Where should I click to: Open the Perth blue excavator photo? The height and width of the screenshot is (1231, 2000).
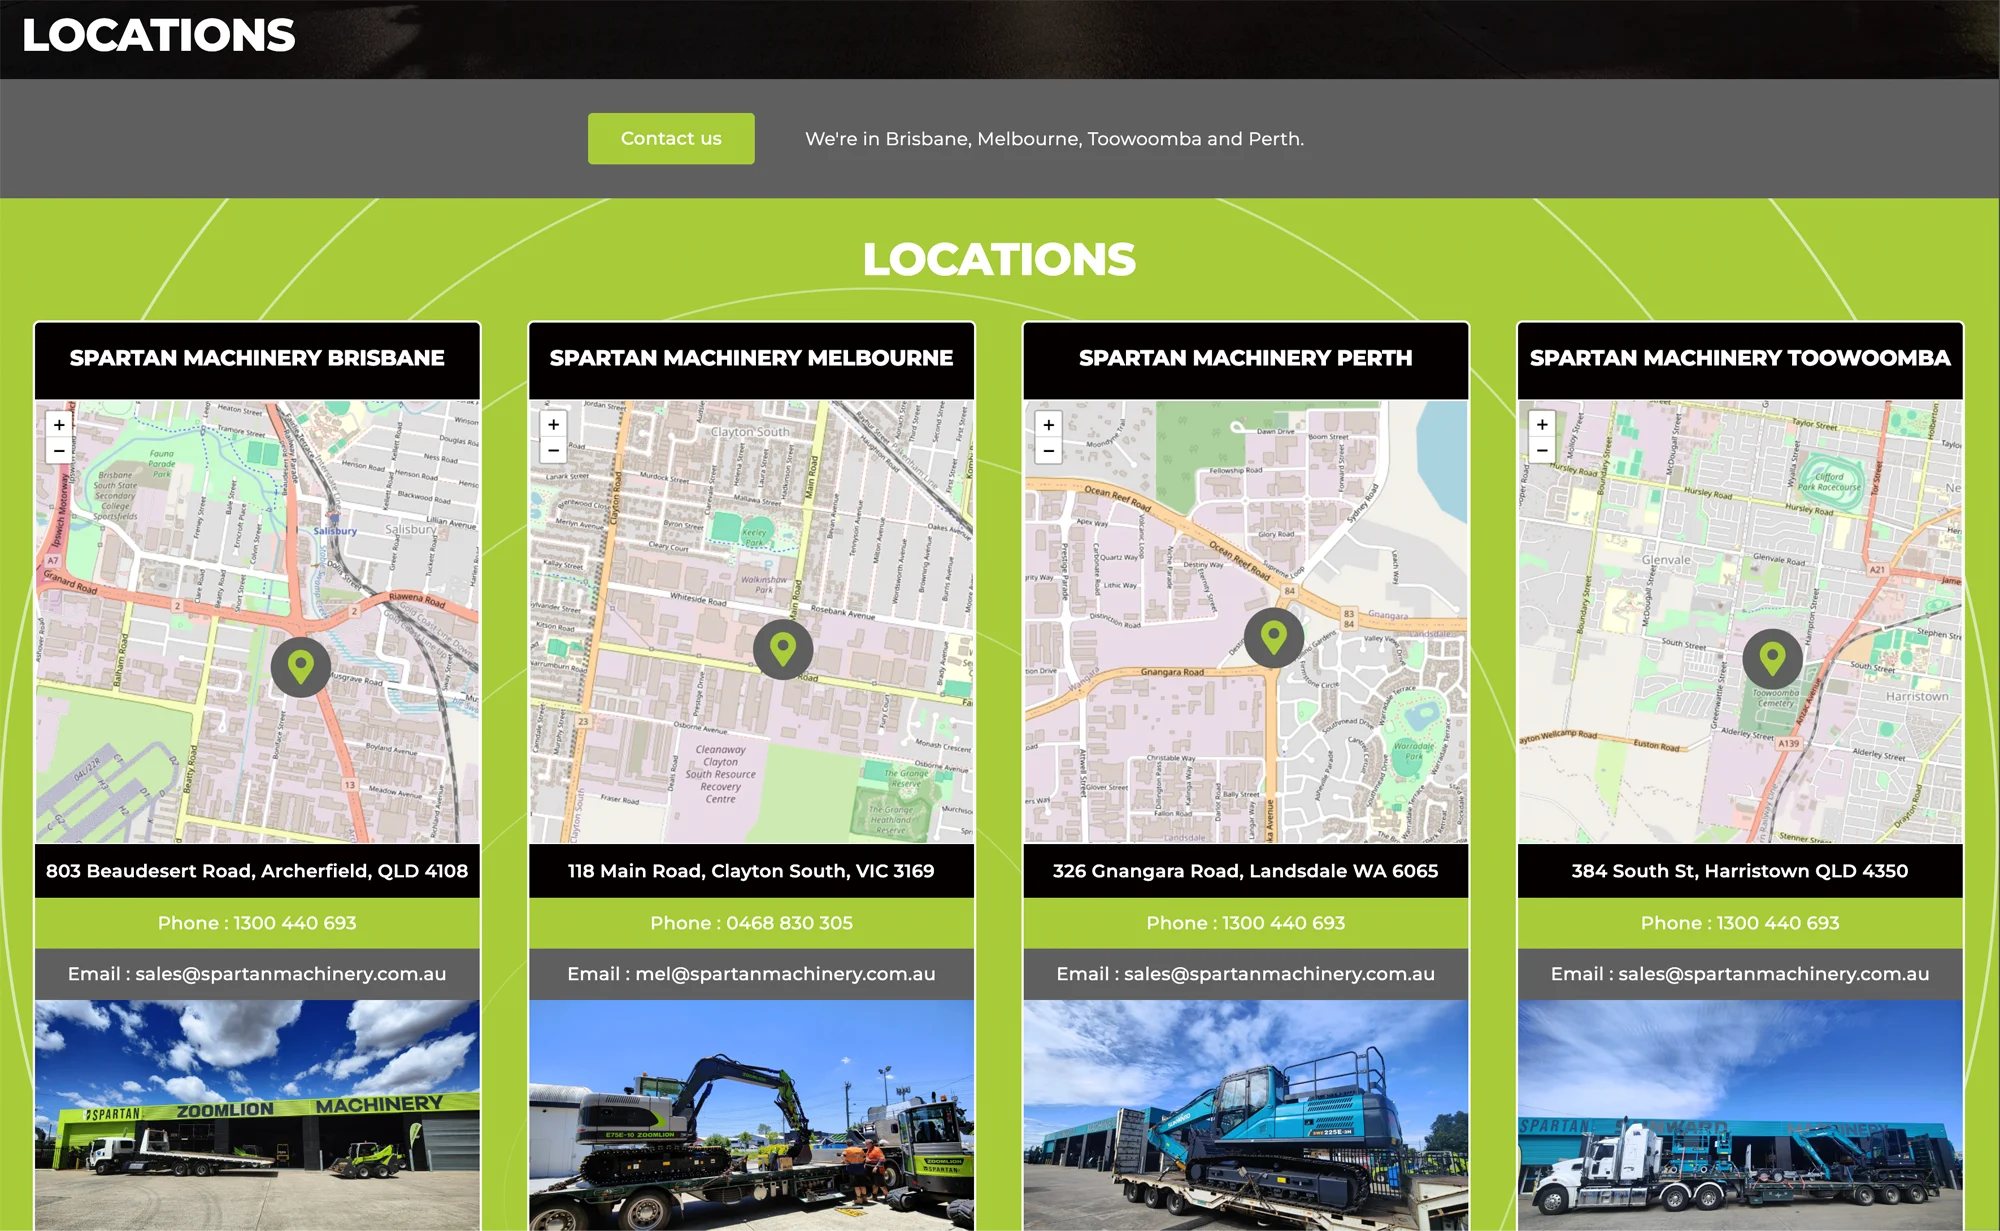coord(1246,1115)
